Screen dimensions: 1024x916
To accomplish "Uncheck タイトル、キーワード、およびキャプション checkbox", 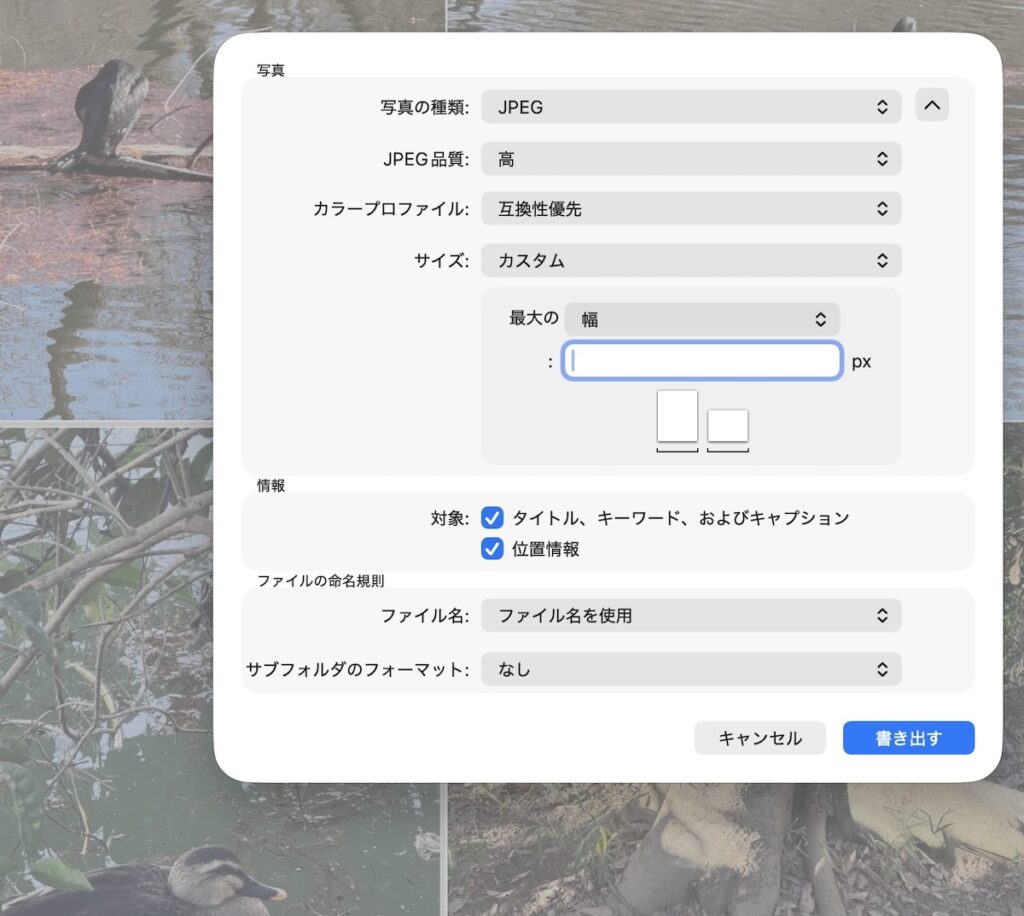I will click(492, 518).
